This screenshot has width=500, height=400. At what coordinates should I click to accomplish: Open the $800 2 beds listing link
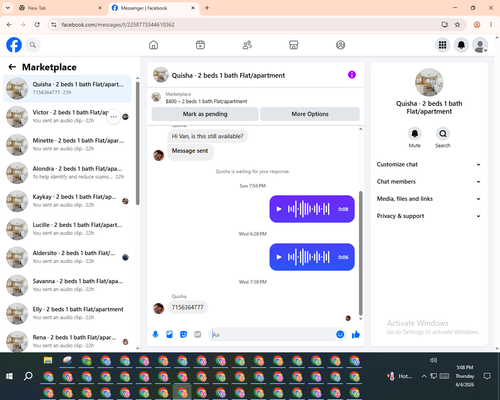coord(206,101)
